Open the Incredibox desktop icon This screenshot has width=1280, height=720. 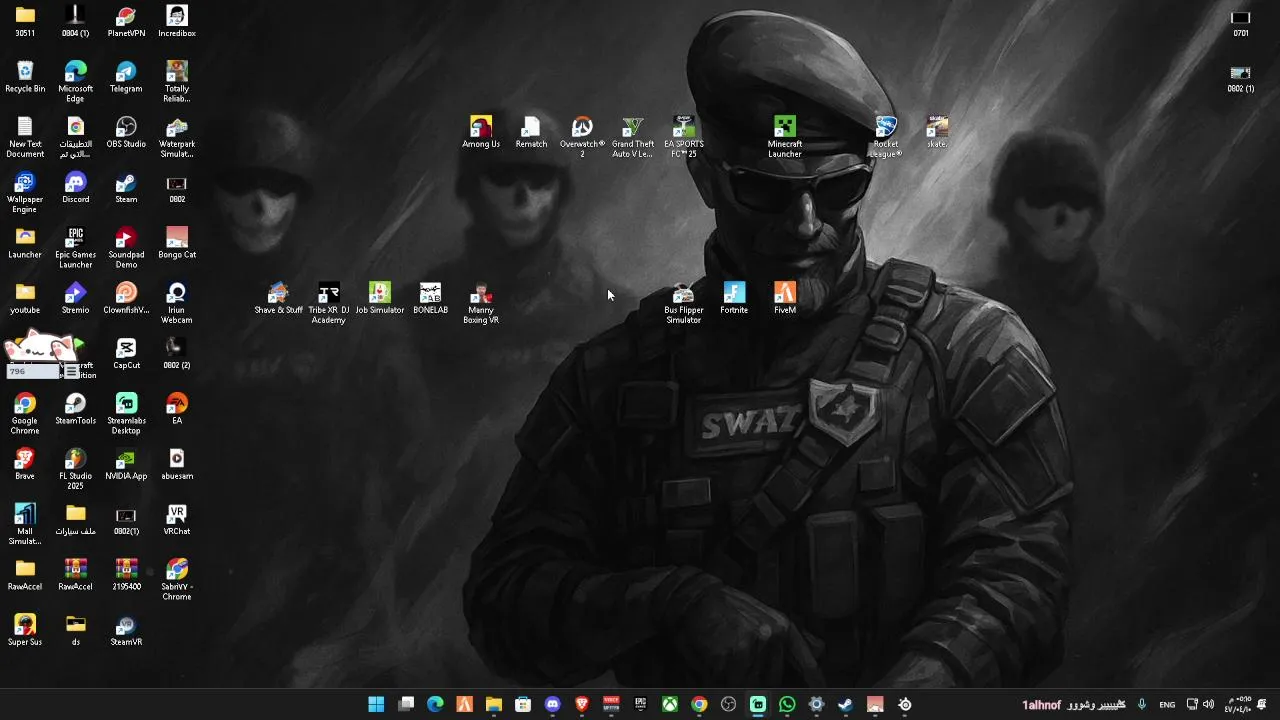pos(177,21)
